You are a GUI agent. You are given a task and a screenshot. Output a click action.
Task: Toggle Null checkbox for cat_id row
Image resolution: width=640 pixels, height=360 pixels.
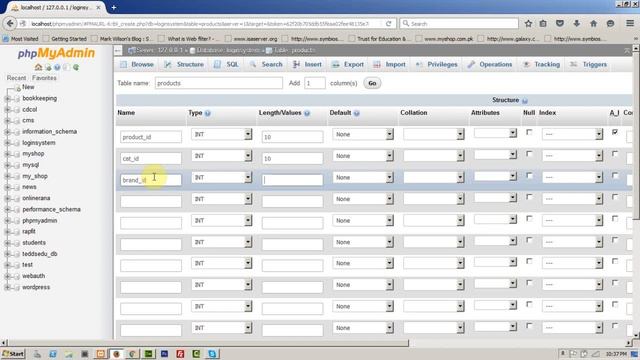[529, 154]
